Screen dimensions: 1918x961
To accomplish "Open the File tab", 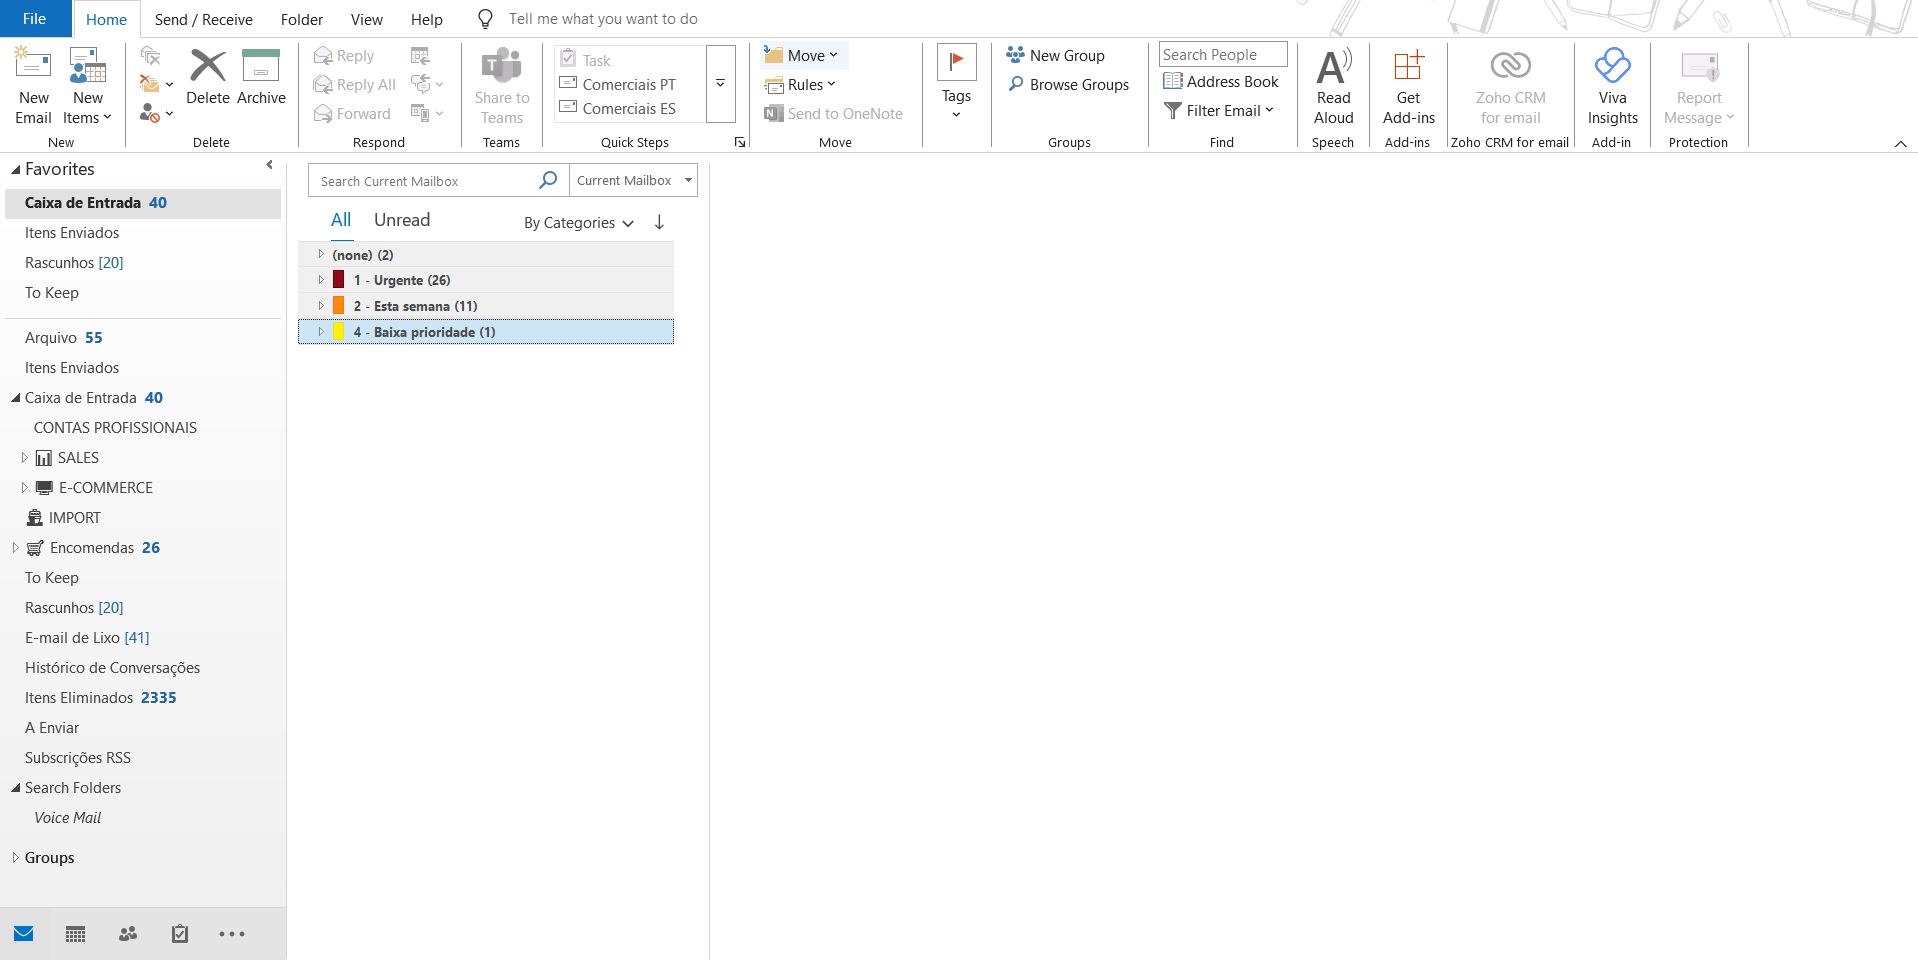I will coord(35,19).
